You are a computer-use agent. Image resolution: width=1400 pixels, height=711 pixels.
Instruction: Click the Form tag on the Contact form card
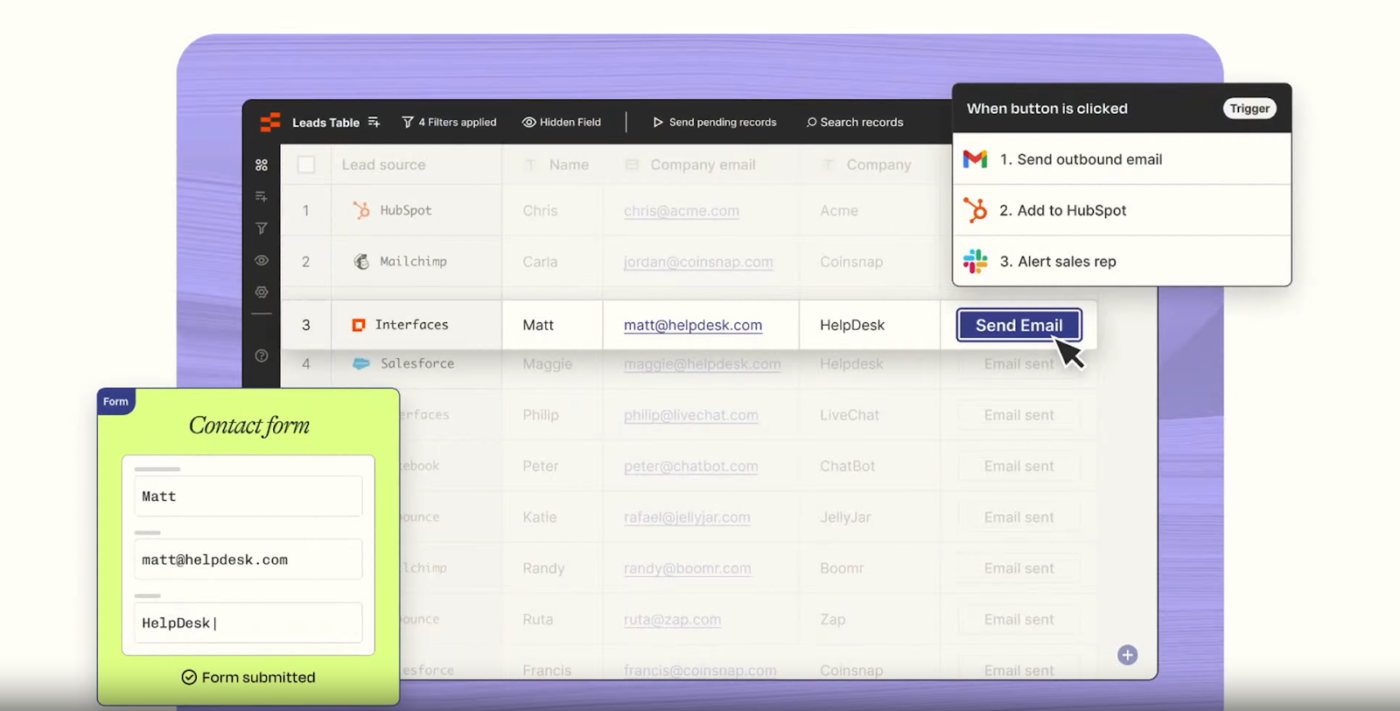coord(116,401)
